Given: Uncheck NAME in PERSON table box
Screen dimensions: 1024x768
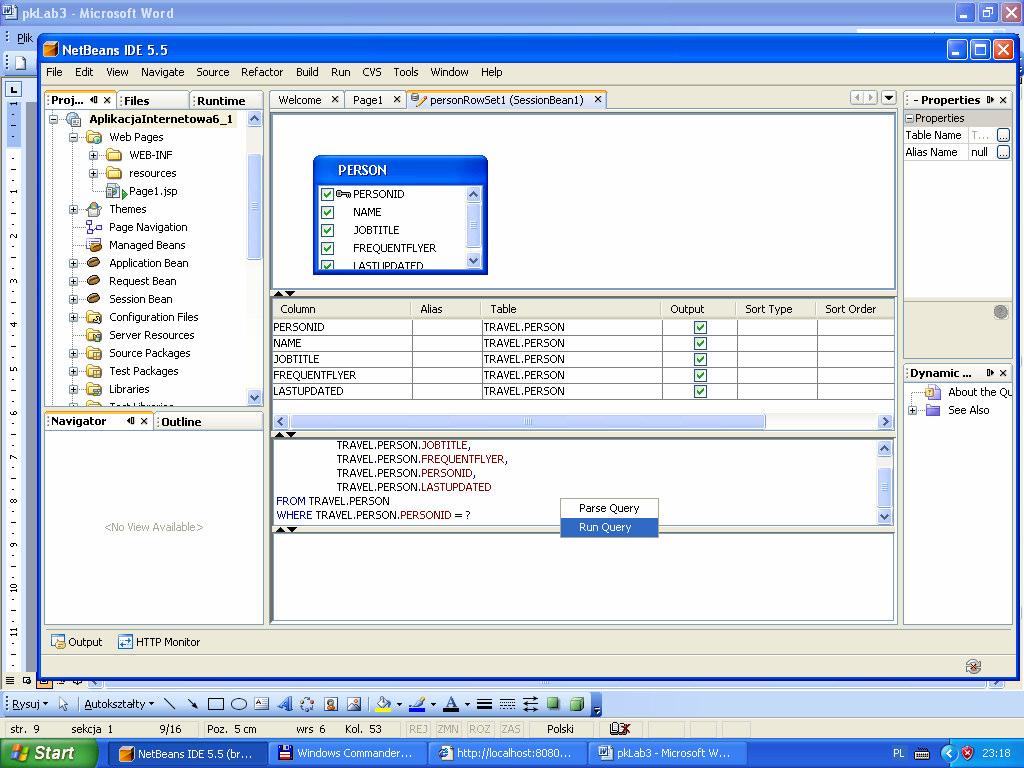Looking at the screenshot, I should 327,212.
